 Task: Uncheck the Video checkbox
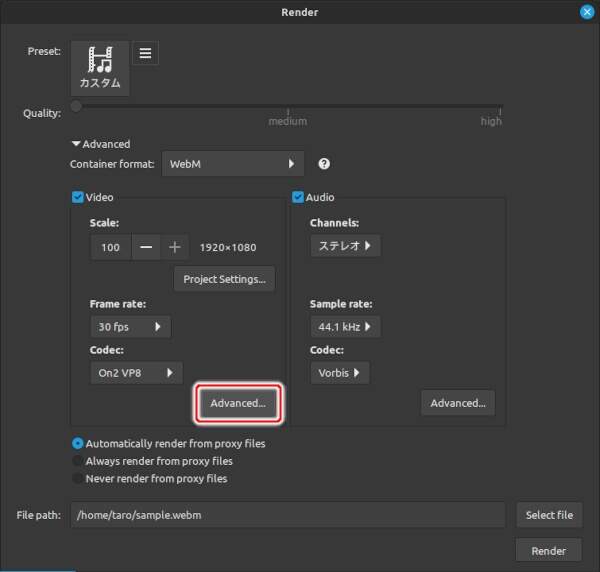pos(78,198)
